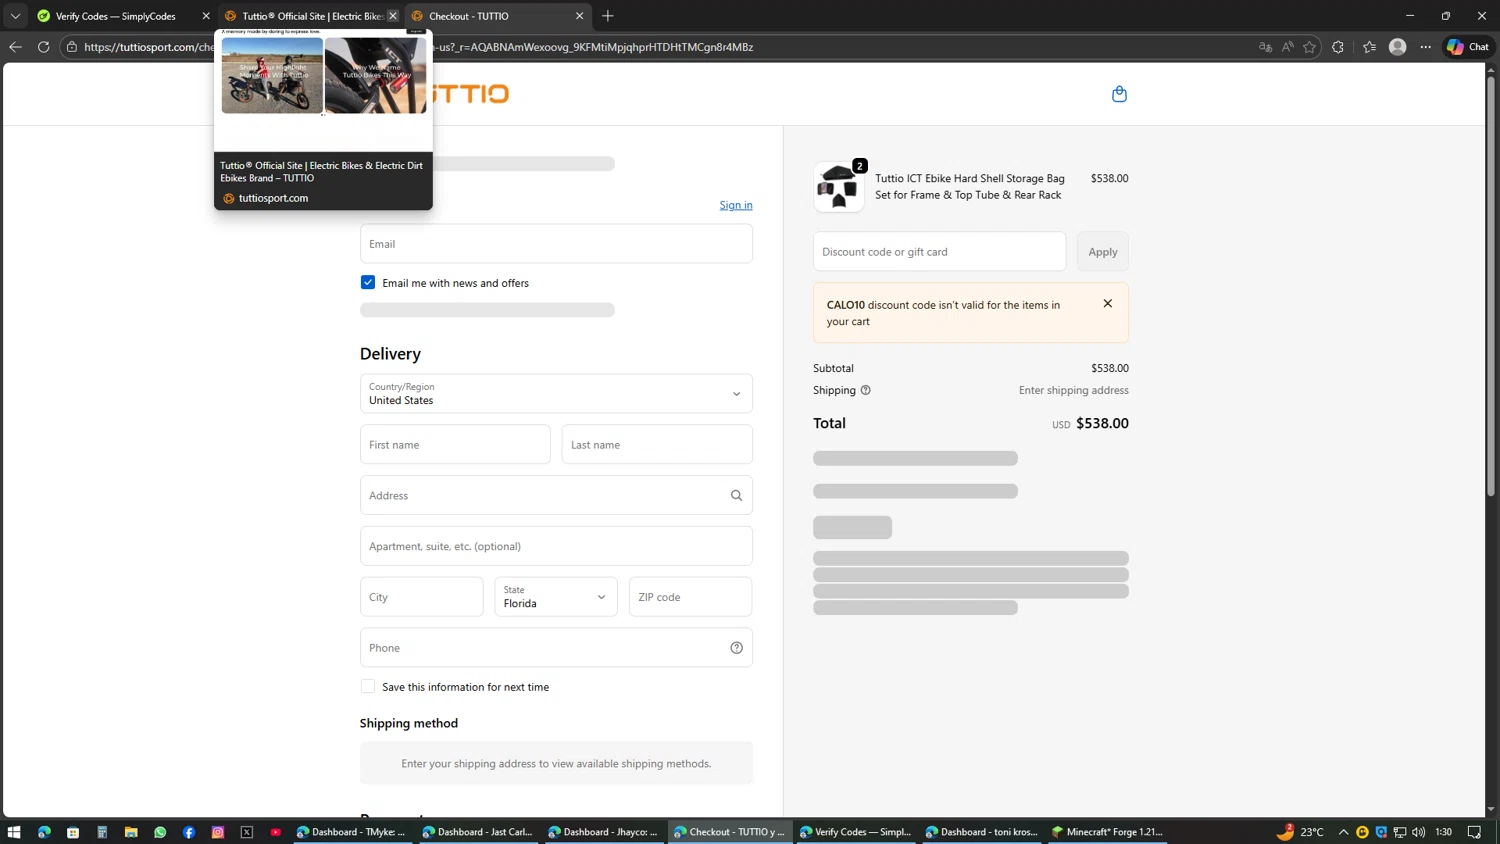This screenshot has width=1500, height=844.
Task: Open the Country/Region dropdown
Action: click(556, 393)
